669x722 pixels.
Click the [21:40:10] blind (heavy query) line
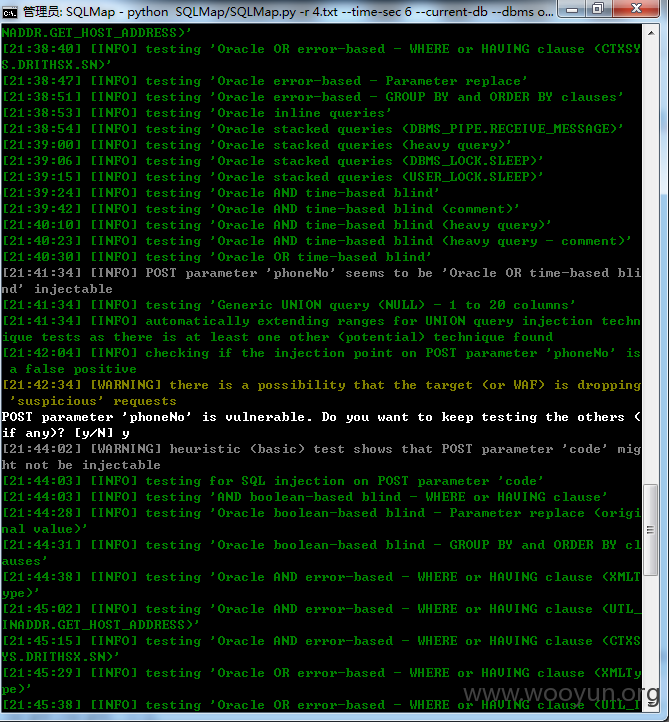point(276,225)
